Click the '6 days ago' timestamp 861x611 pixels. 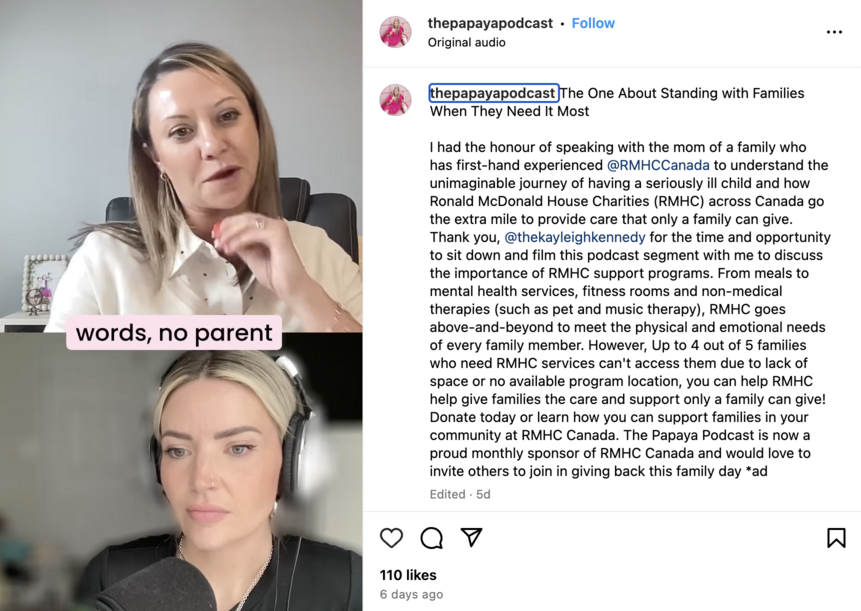[x=411, y=594]
